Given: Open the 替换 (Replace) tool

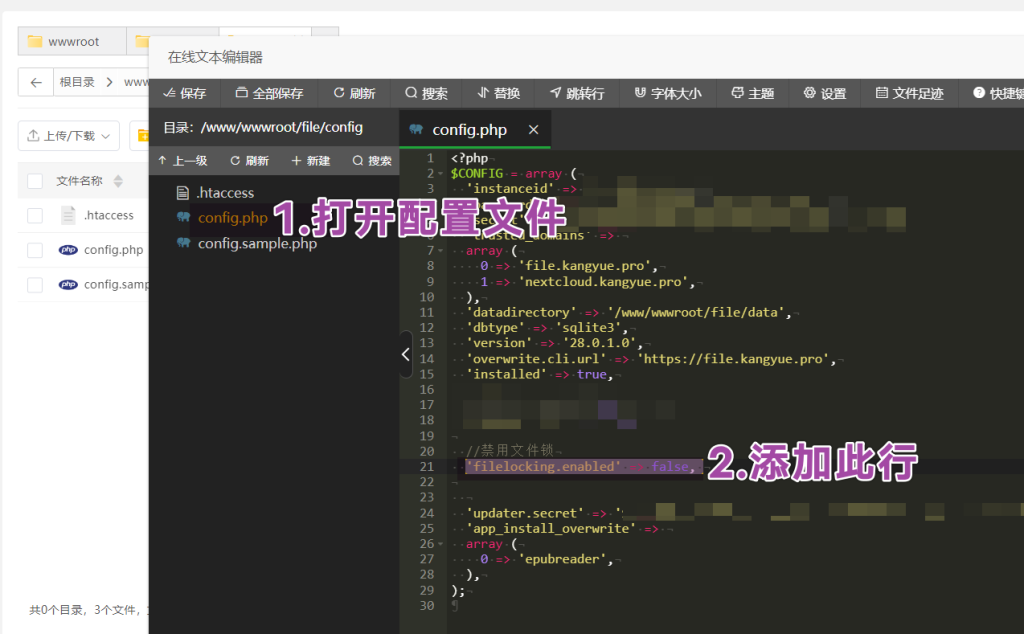Looking at the screenshot, I should (x=498, y=93).
